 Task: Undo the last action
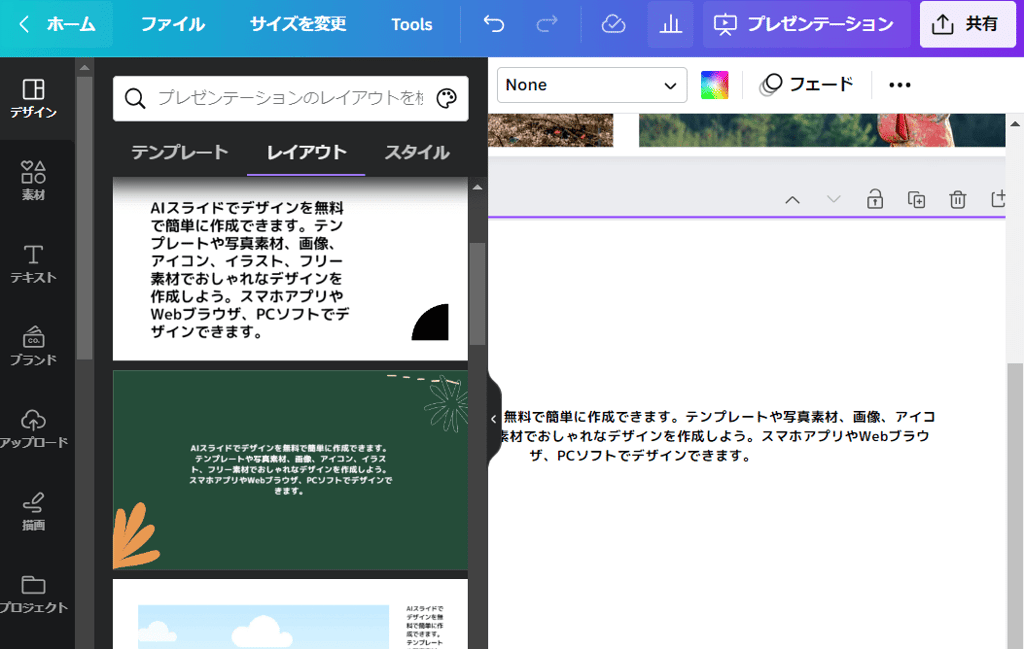[494, 24]
